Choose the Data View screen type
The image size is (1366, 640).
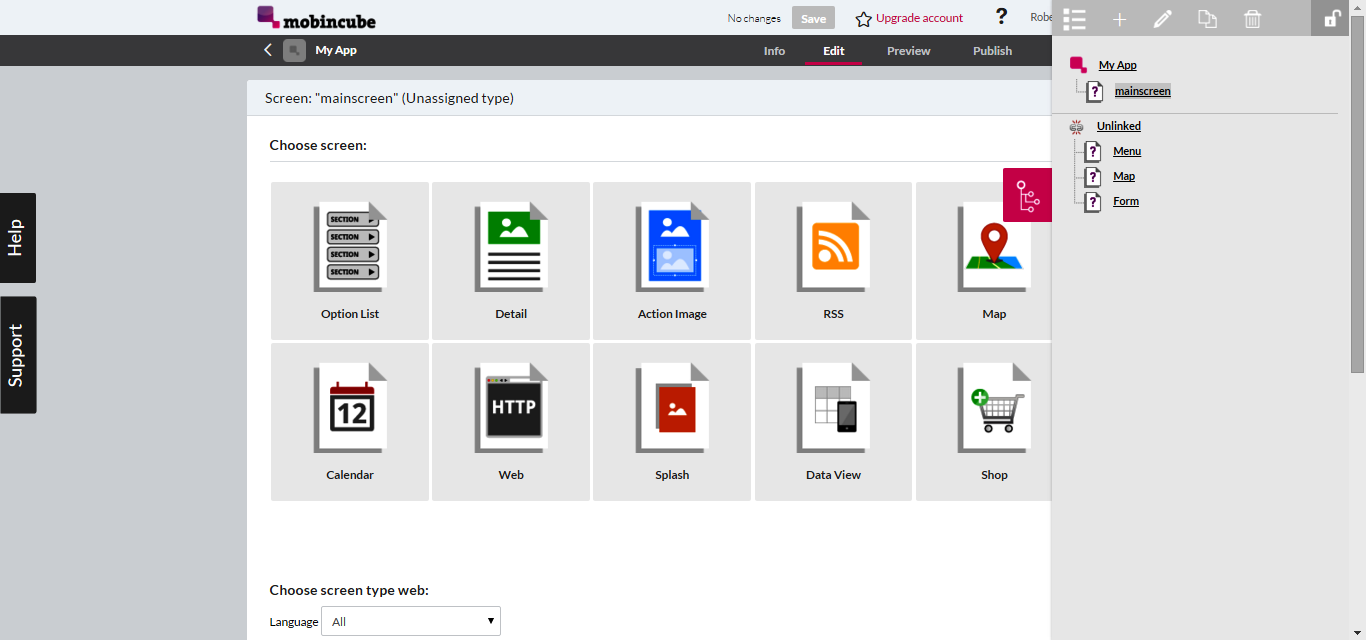[833, 422]
